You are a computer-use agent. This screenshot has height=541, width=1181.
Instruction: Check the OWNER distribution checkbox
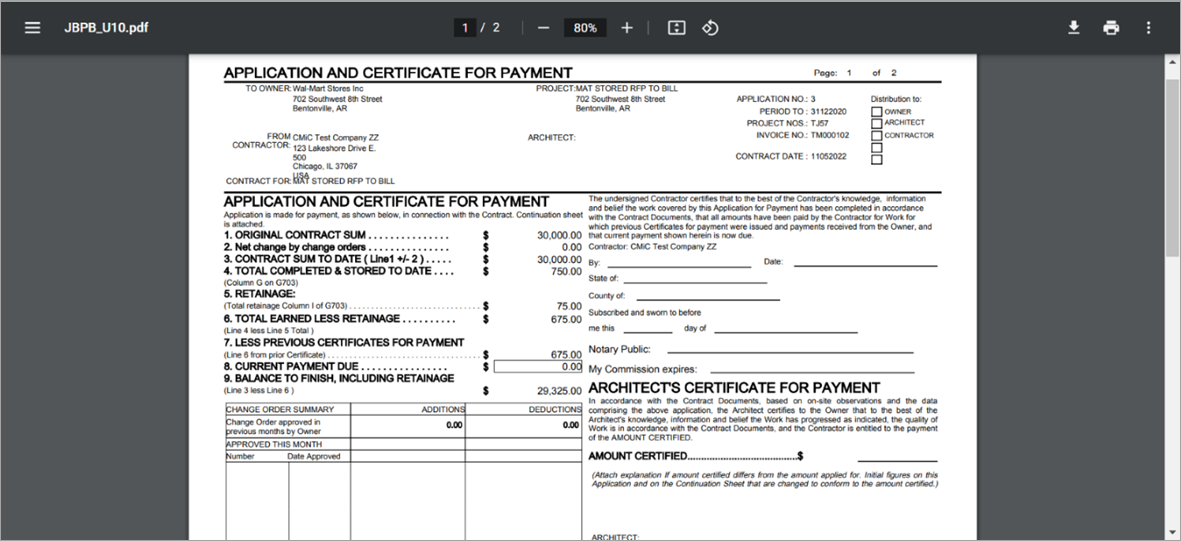(x=876, y=112)
